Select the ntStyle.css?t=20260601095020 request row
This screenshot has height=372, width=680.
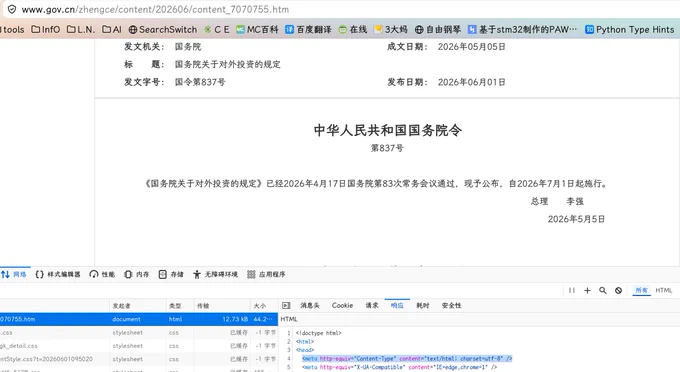[x=139, y=359]
